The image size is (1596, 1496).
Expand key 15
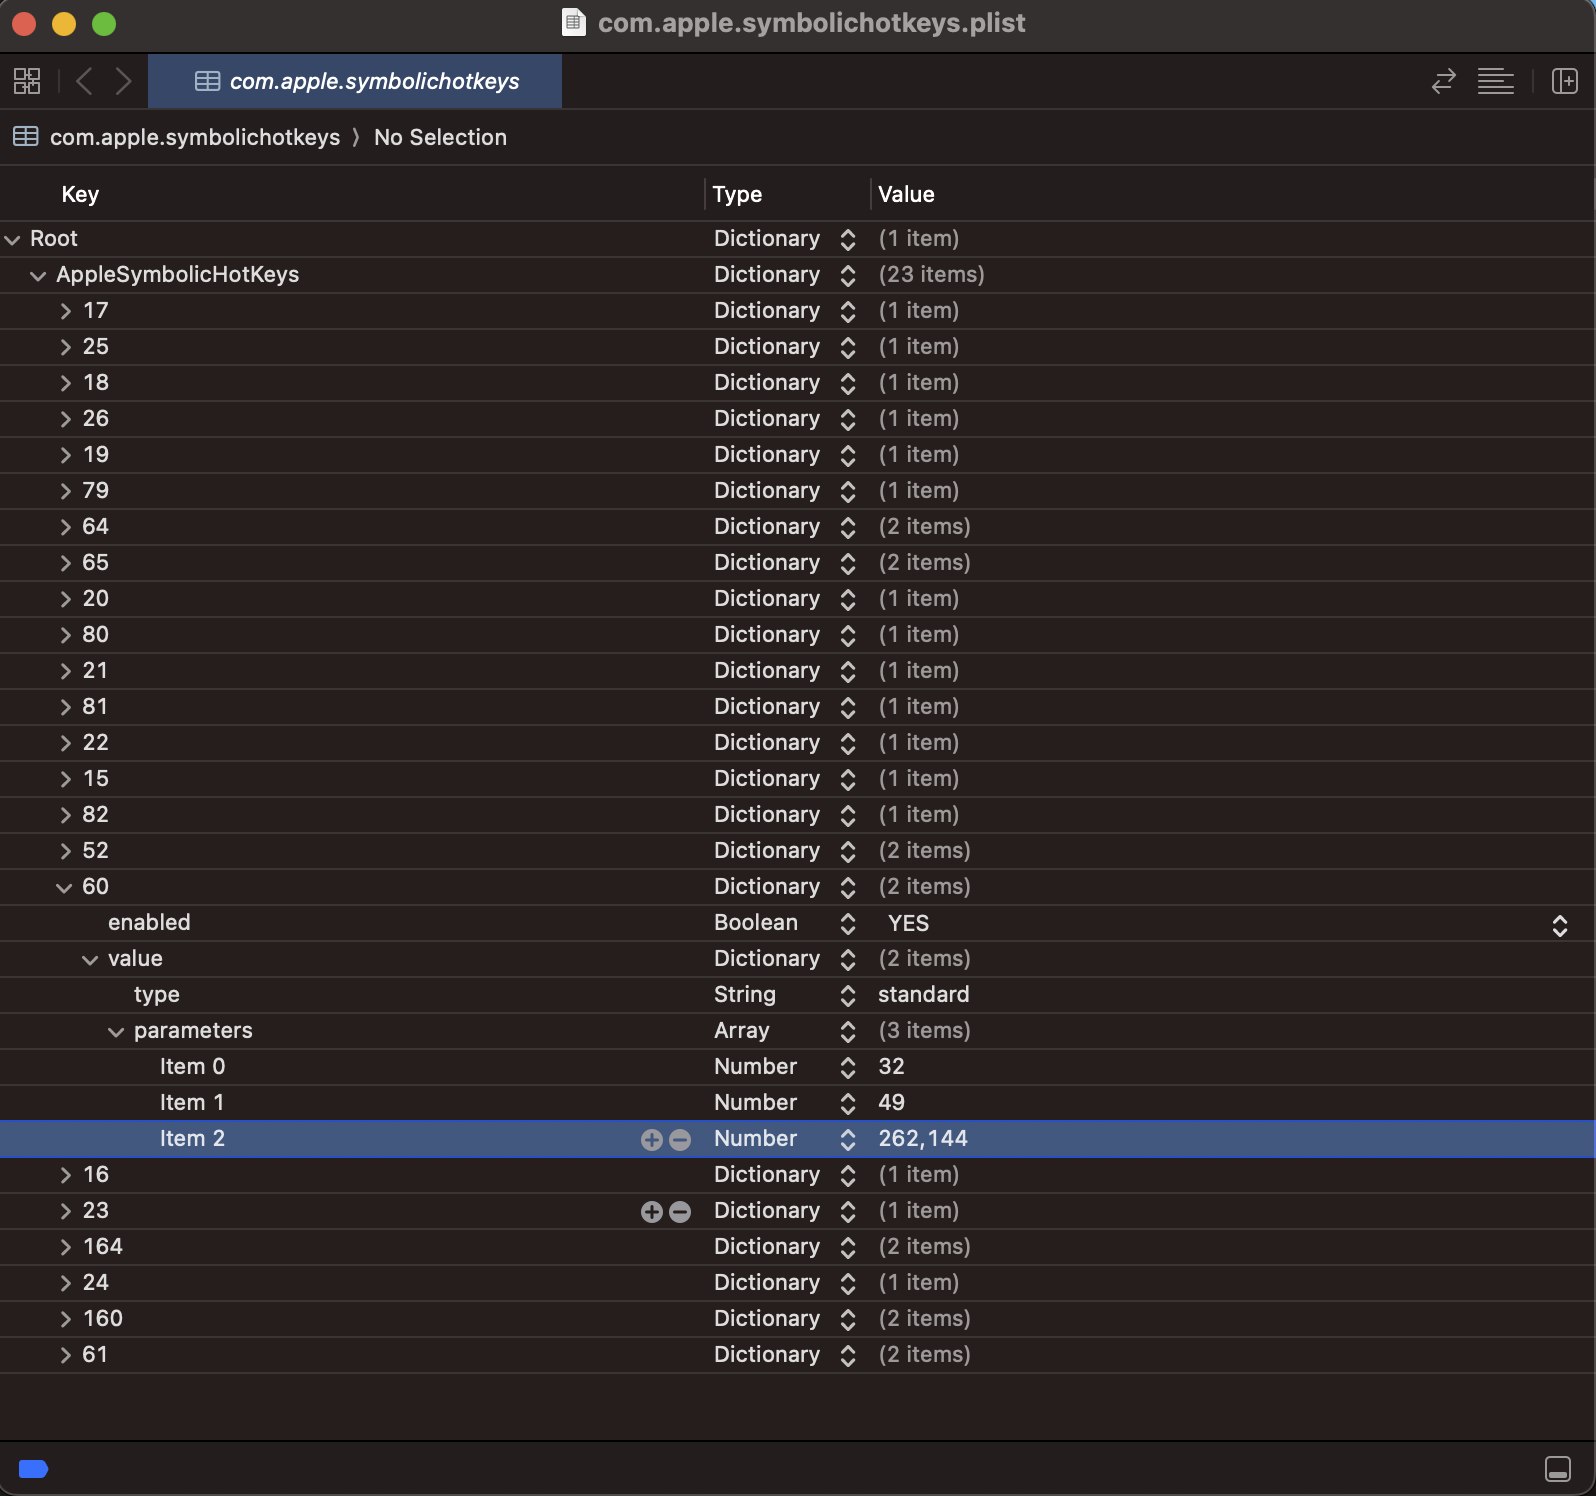coord(66,779)
